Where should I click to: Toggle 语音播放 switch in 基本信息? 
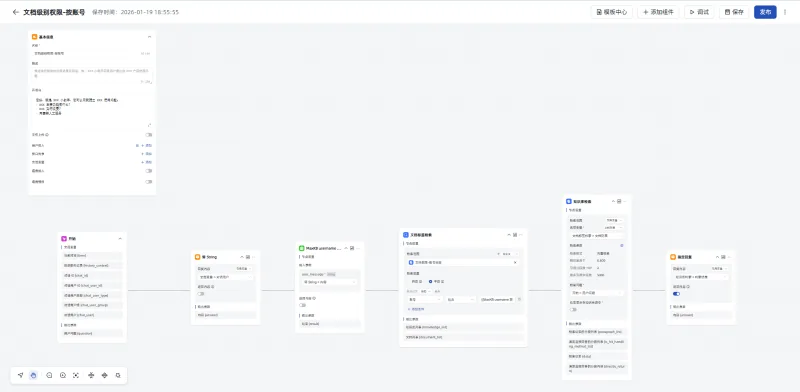coord(148,181)
